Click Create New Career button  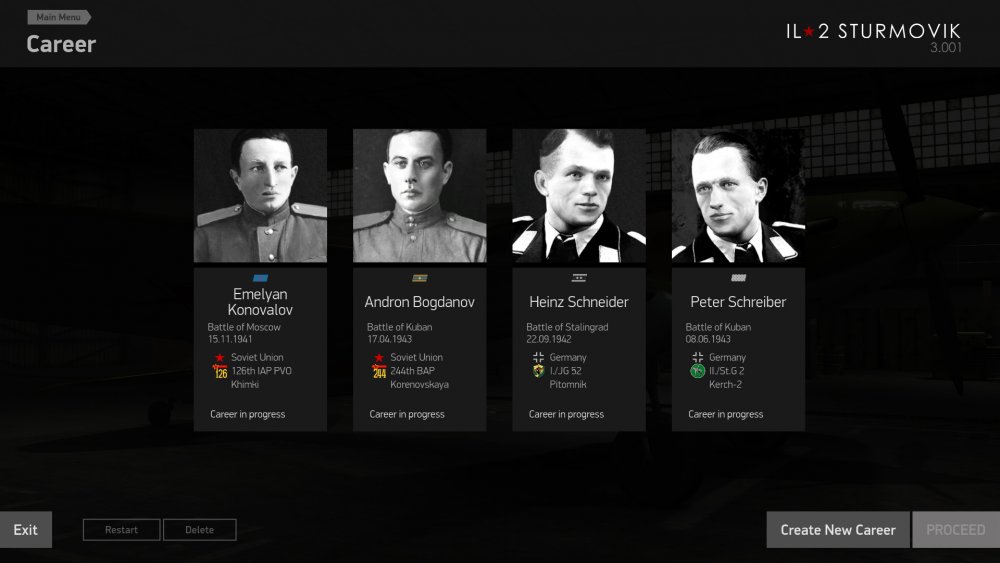pos(838,530)
